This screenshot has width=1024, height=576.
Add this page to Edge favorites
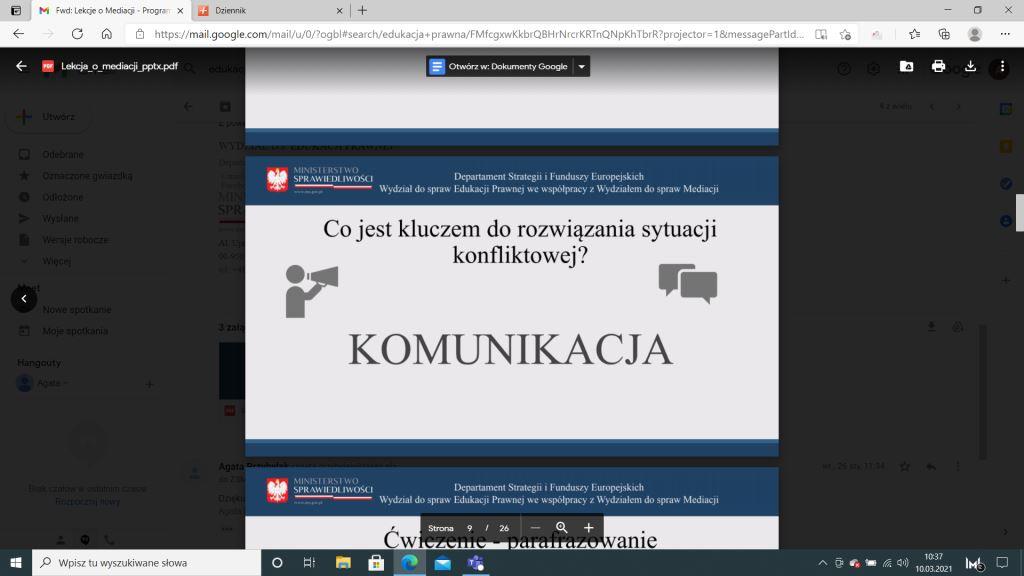click(845, 33)
